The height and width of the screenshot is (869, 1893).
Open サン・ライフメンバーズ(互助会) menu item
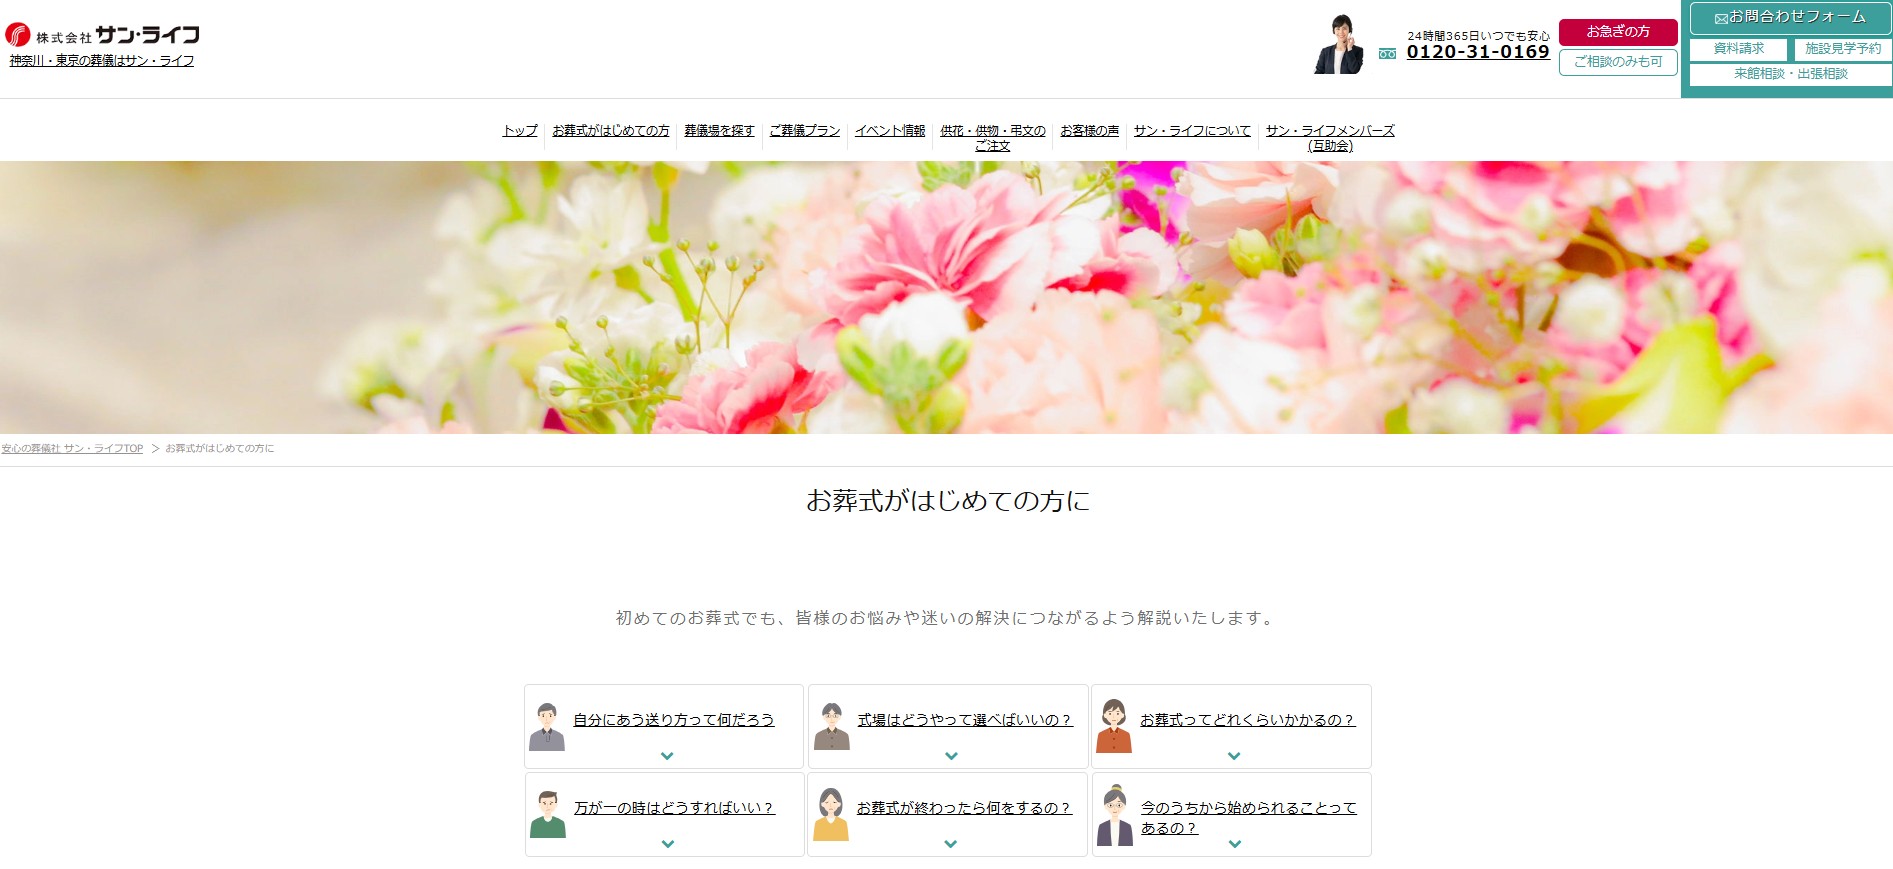tap(1330, 138)
